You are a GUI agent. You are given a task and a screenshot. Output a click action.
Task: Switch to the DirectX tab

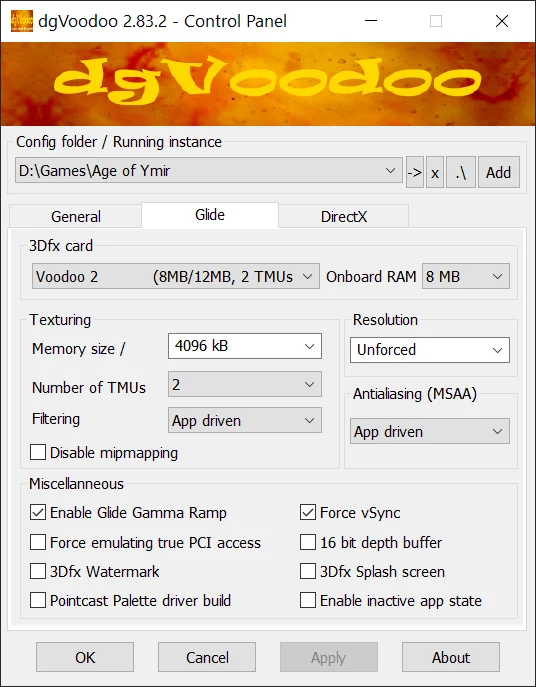(344, 216)
